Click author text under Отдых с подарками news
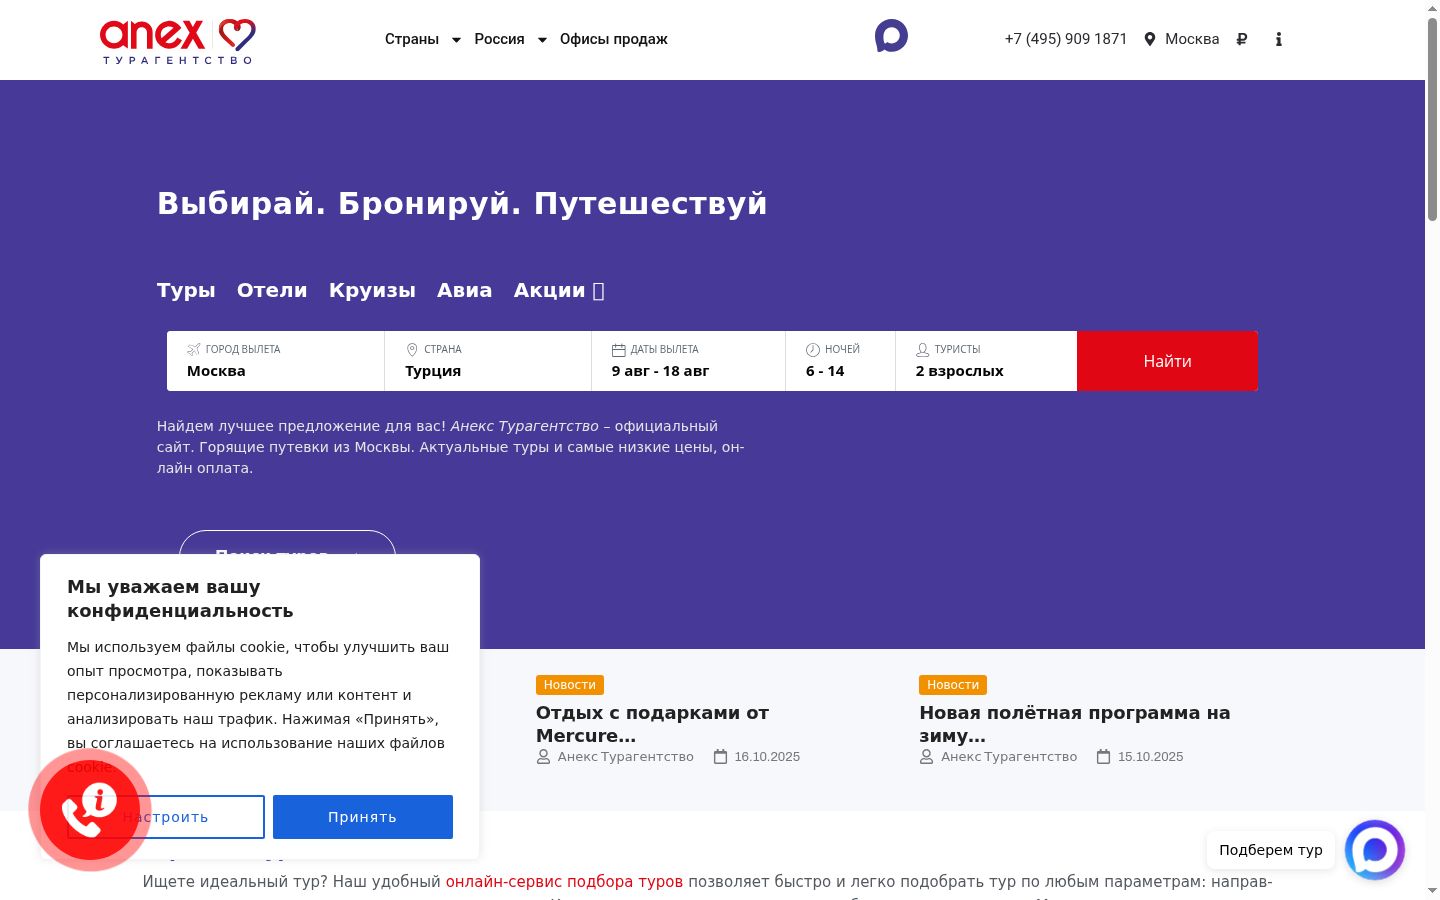 [626, 757]
